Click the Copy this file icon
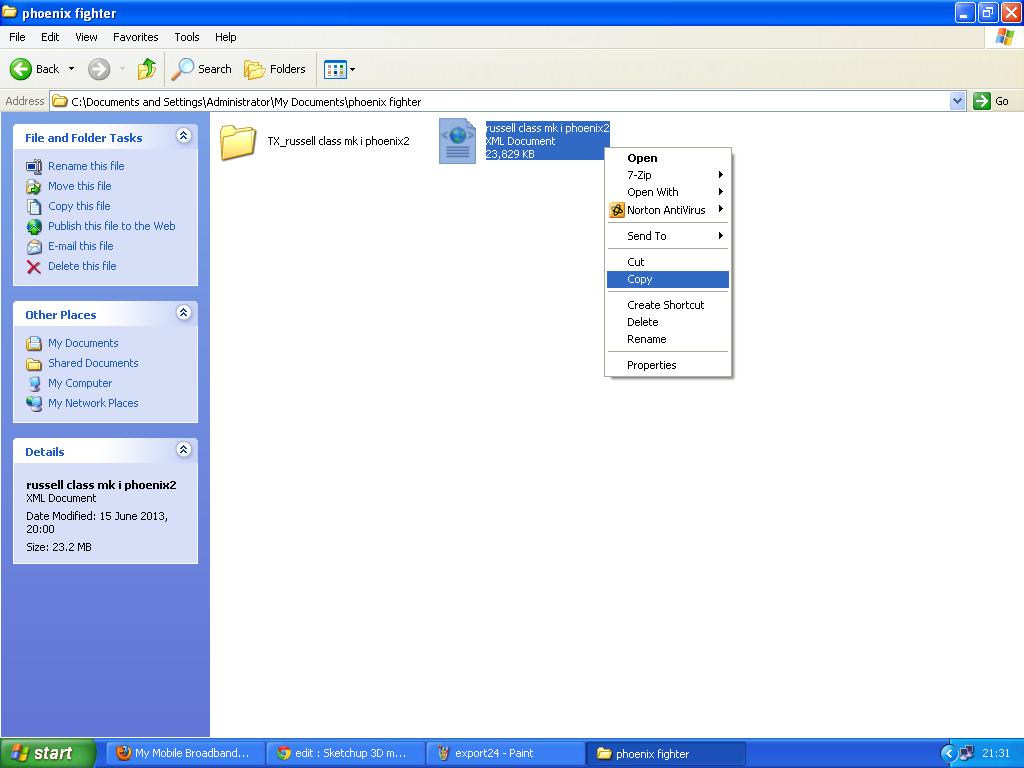This screenshot has width=1024, height=768. coord(34,206)
